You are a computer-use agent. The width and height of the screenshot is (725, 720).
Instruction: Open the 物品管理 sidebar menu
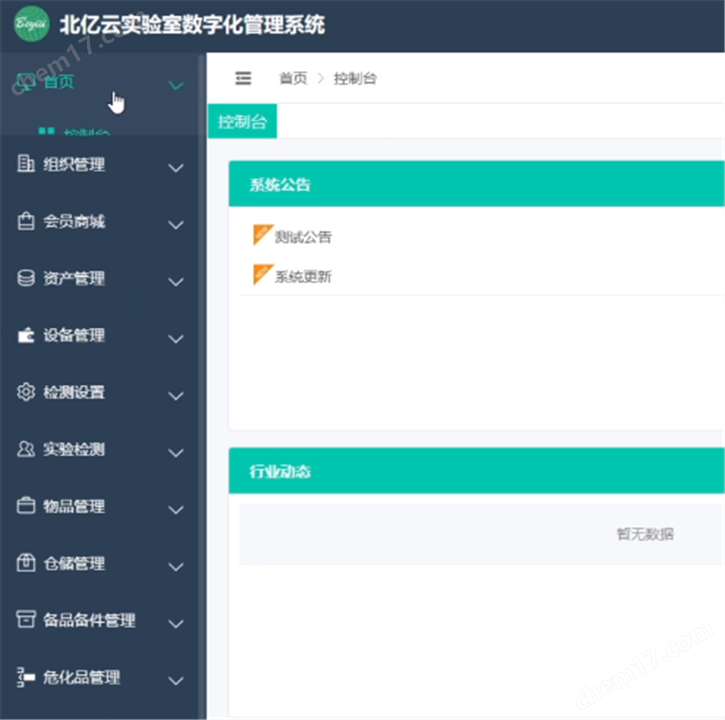click(99, 506)
